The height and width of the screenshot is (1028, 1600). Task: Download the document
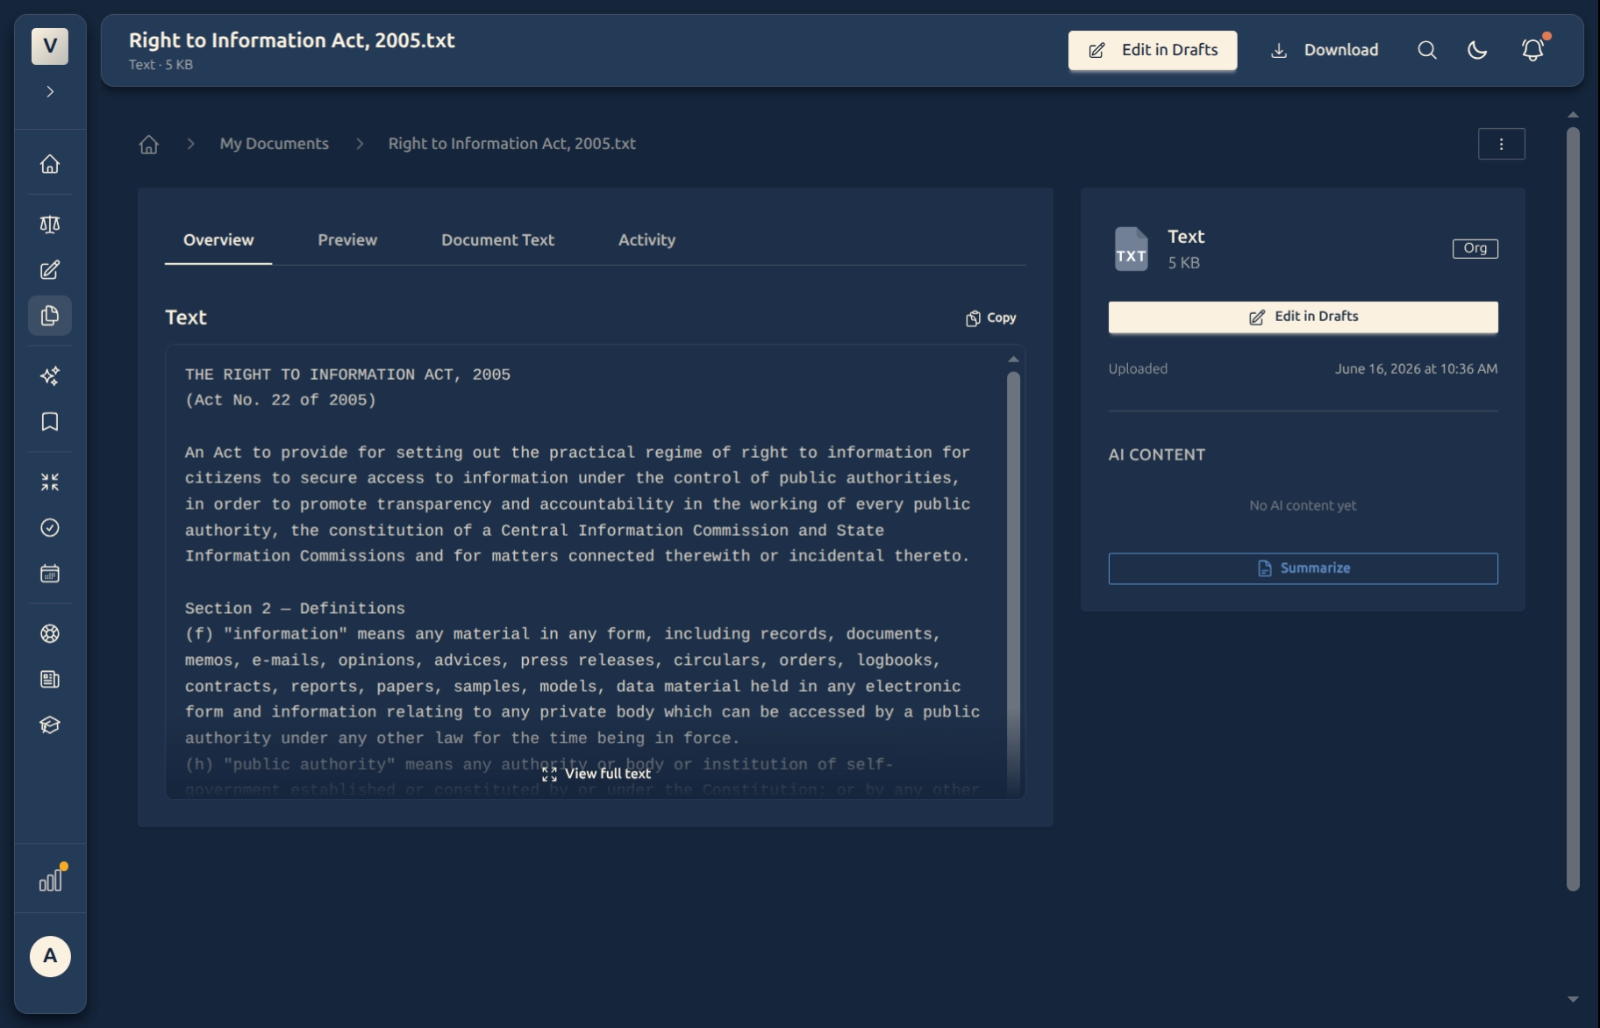click(x=1324, y=50)
